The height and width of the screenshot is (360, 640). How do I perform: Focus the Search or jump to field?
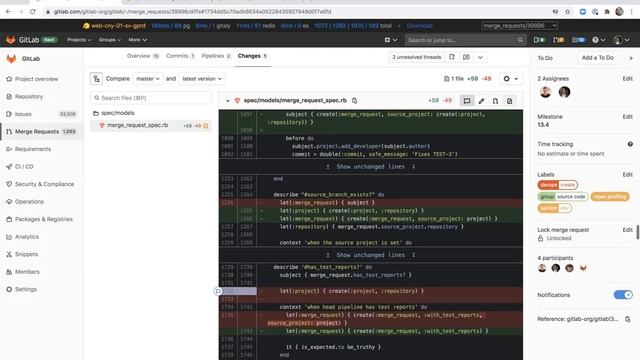click(465, 40)
